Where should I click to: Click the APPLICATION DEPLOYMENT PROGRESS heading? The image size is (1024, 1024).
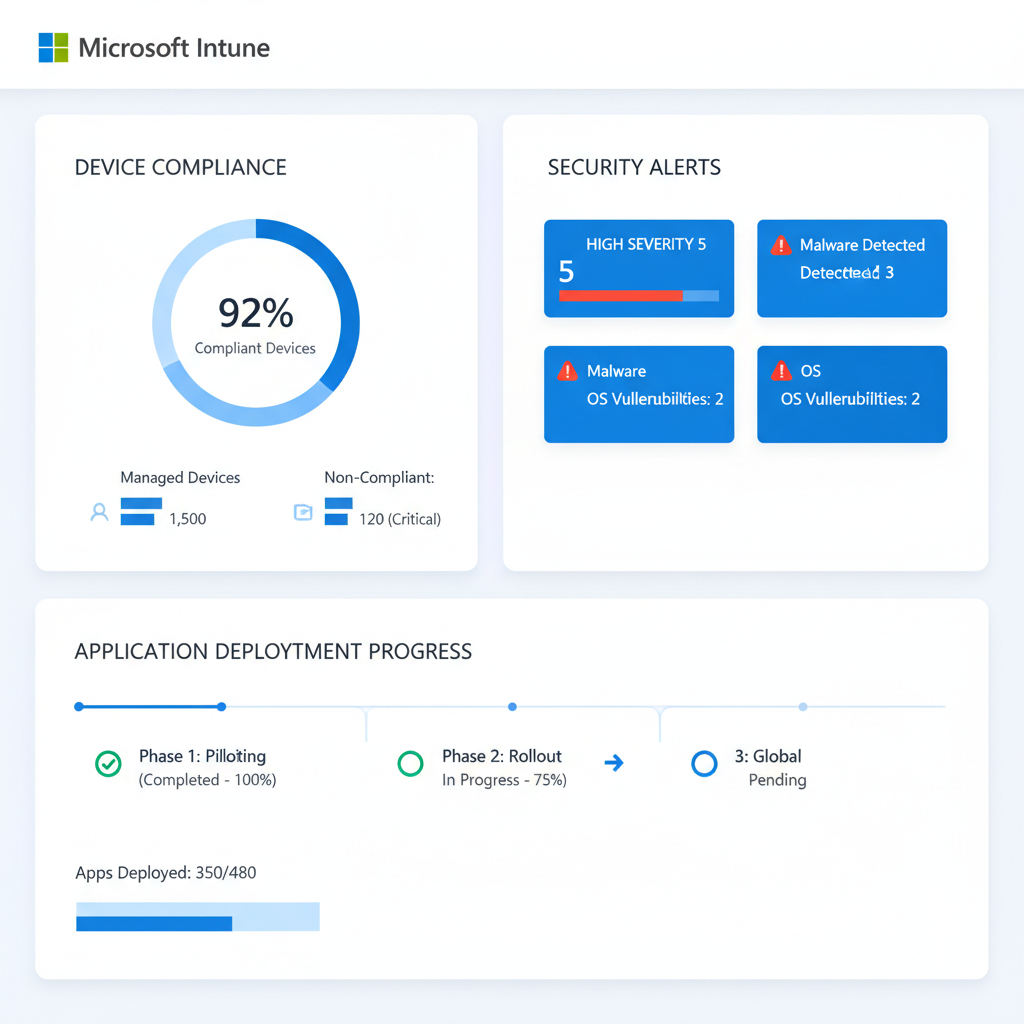(x=273, y=652)
